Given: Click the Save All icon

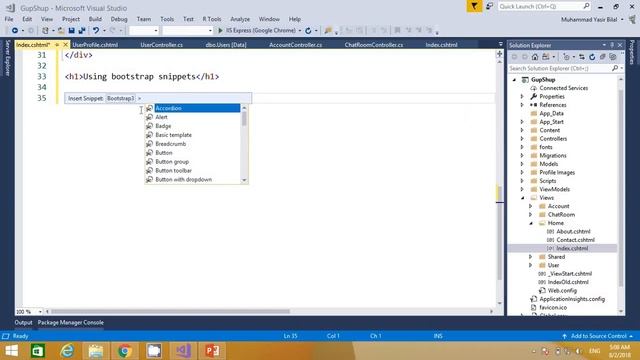Looking at the screenshot, I should 82,31.
